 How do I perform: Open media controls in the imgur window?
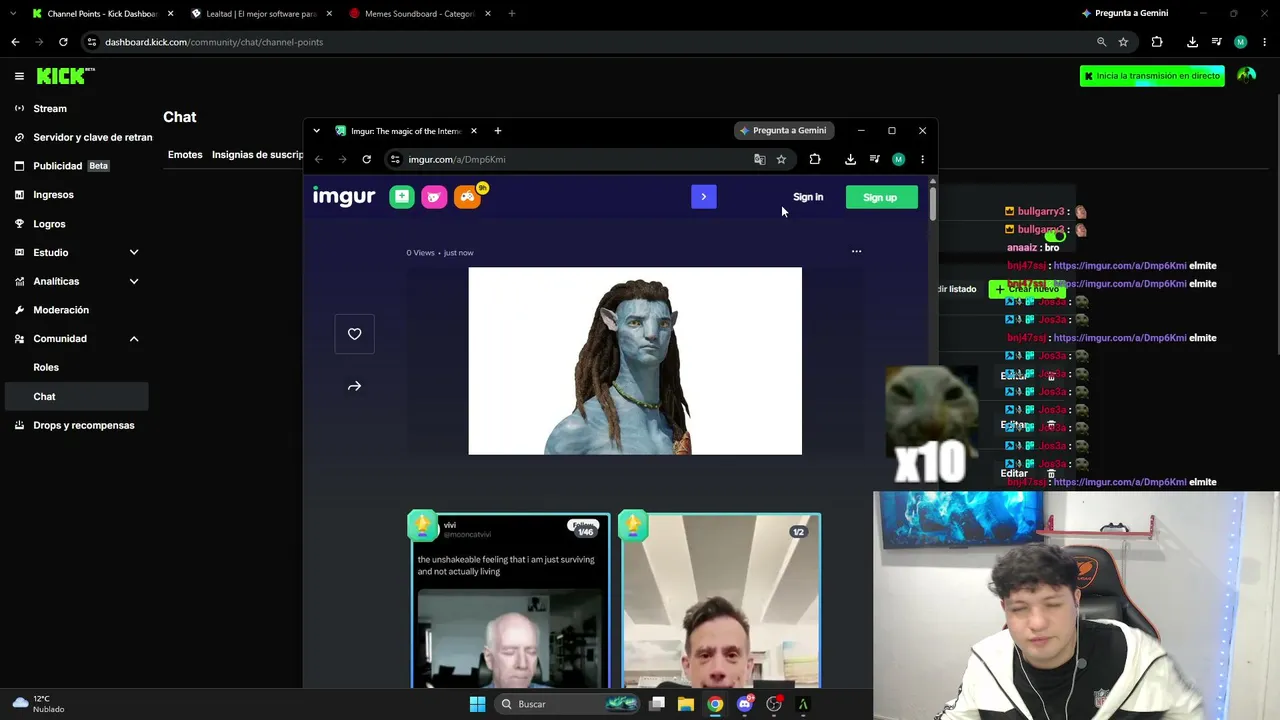tap(874, 160)
